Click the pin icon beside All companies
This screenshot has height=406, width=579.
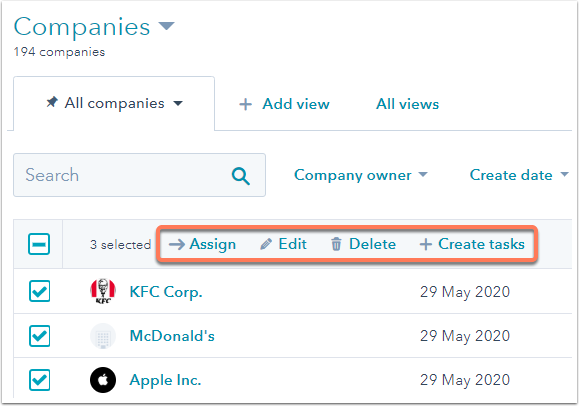52,102
